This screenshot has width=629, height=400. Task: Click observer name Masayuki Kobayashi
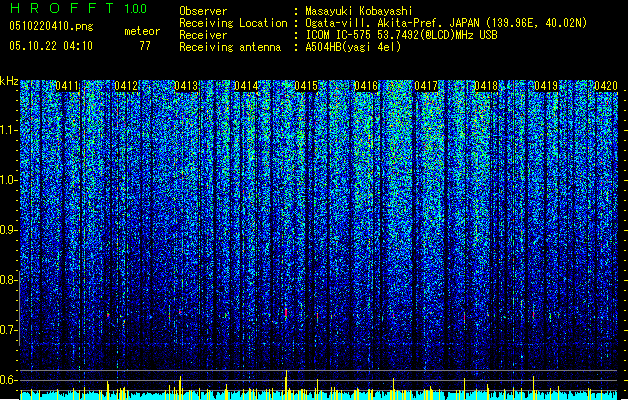click(x=359, y=11)
